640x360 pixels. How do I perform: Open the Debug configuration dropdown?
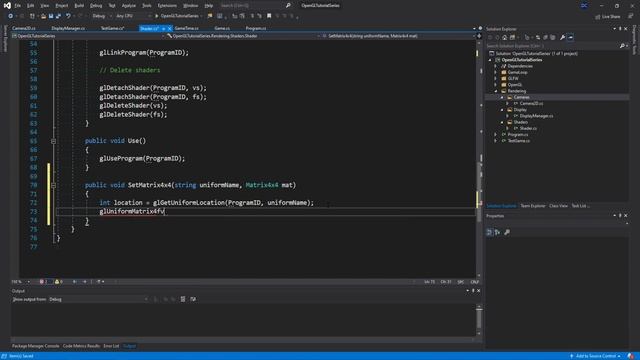point(101,16)
